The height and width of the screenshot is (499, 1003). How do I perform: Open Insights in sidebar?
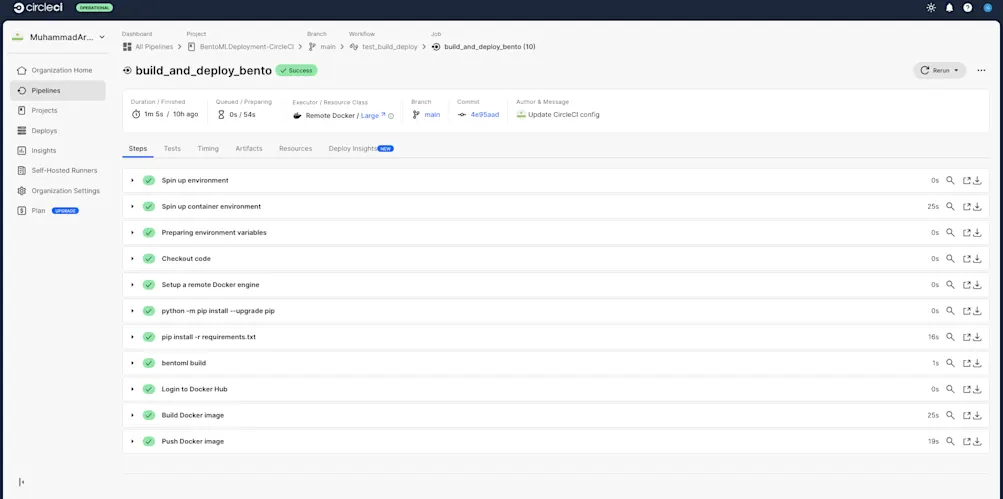pos(58,150)
